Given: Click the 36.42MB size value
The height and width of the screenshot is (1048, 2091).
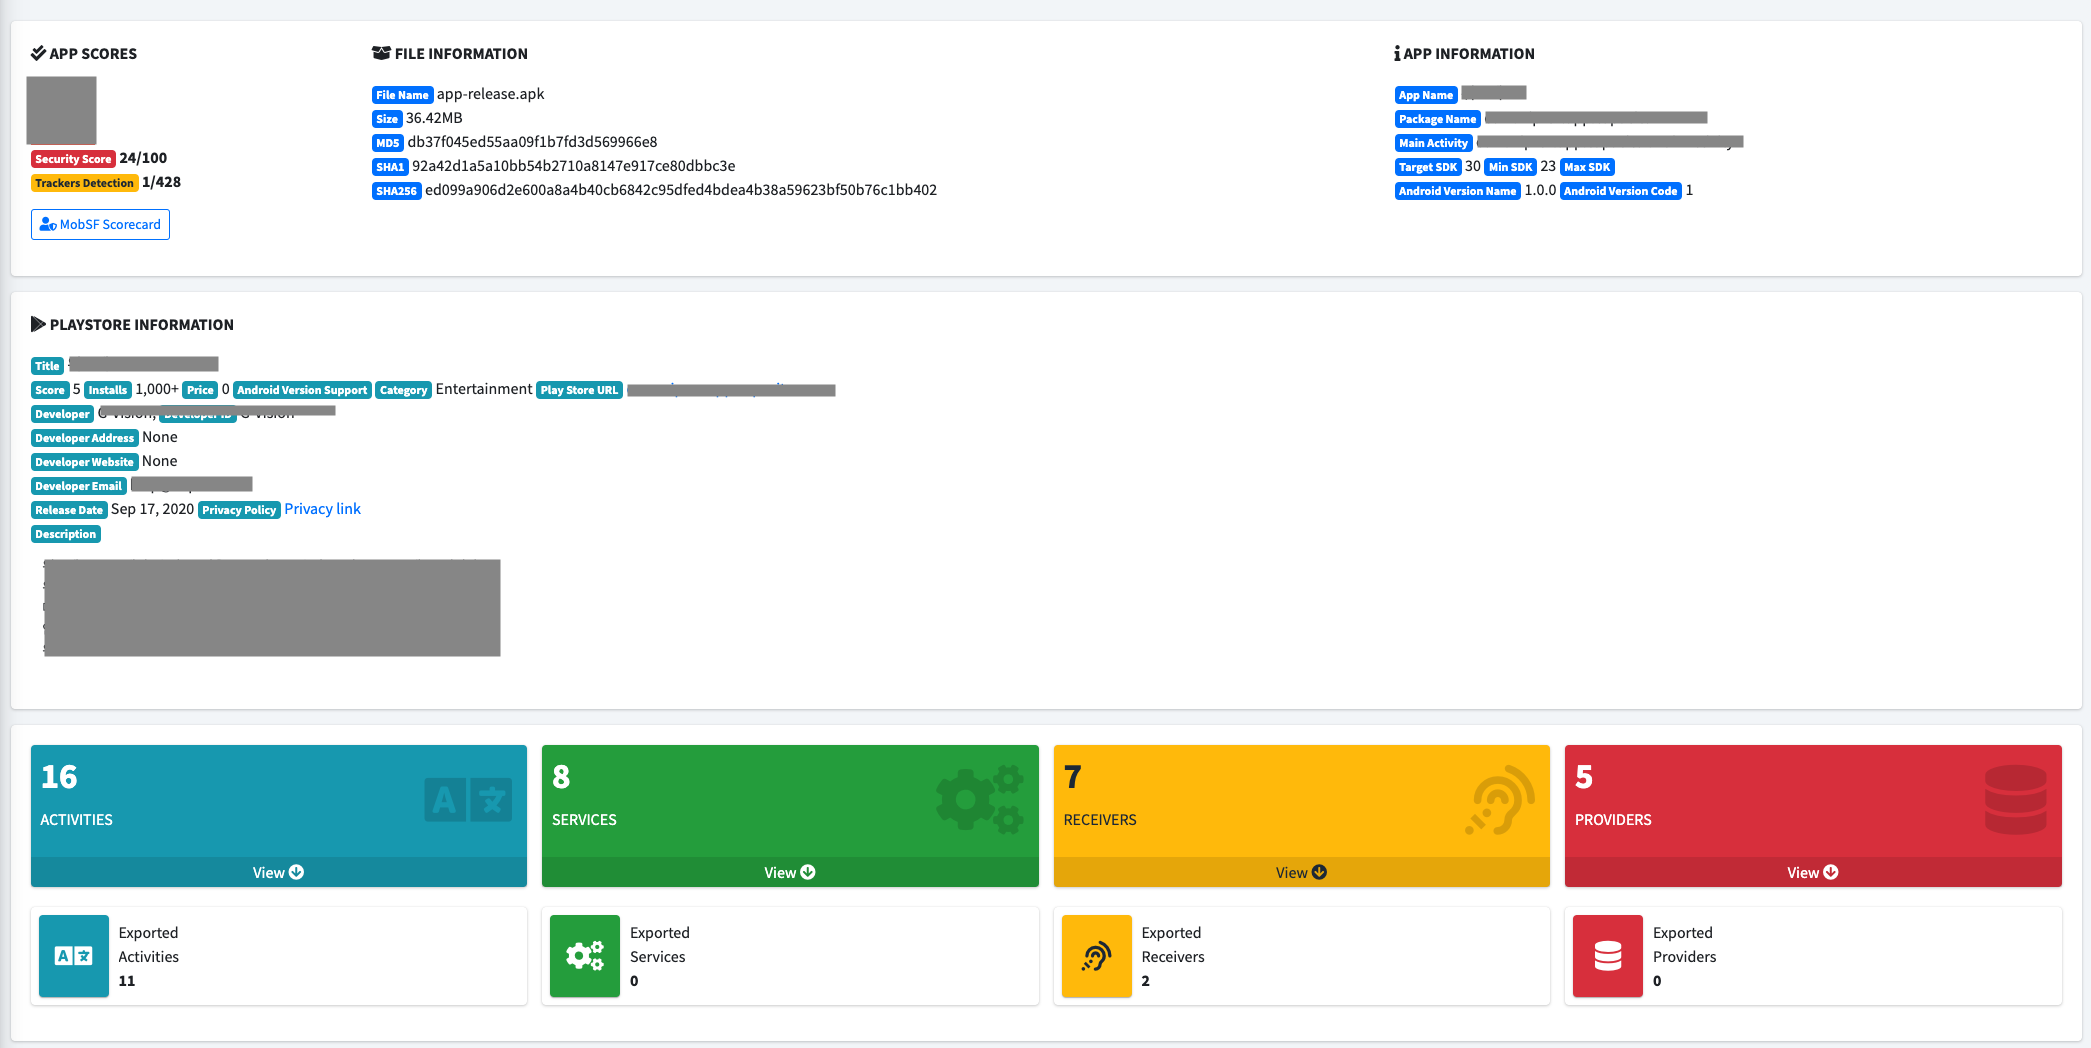Looking at the screenshot, I should point(434,118).
